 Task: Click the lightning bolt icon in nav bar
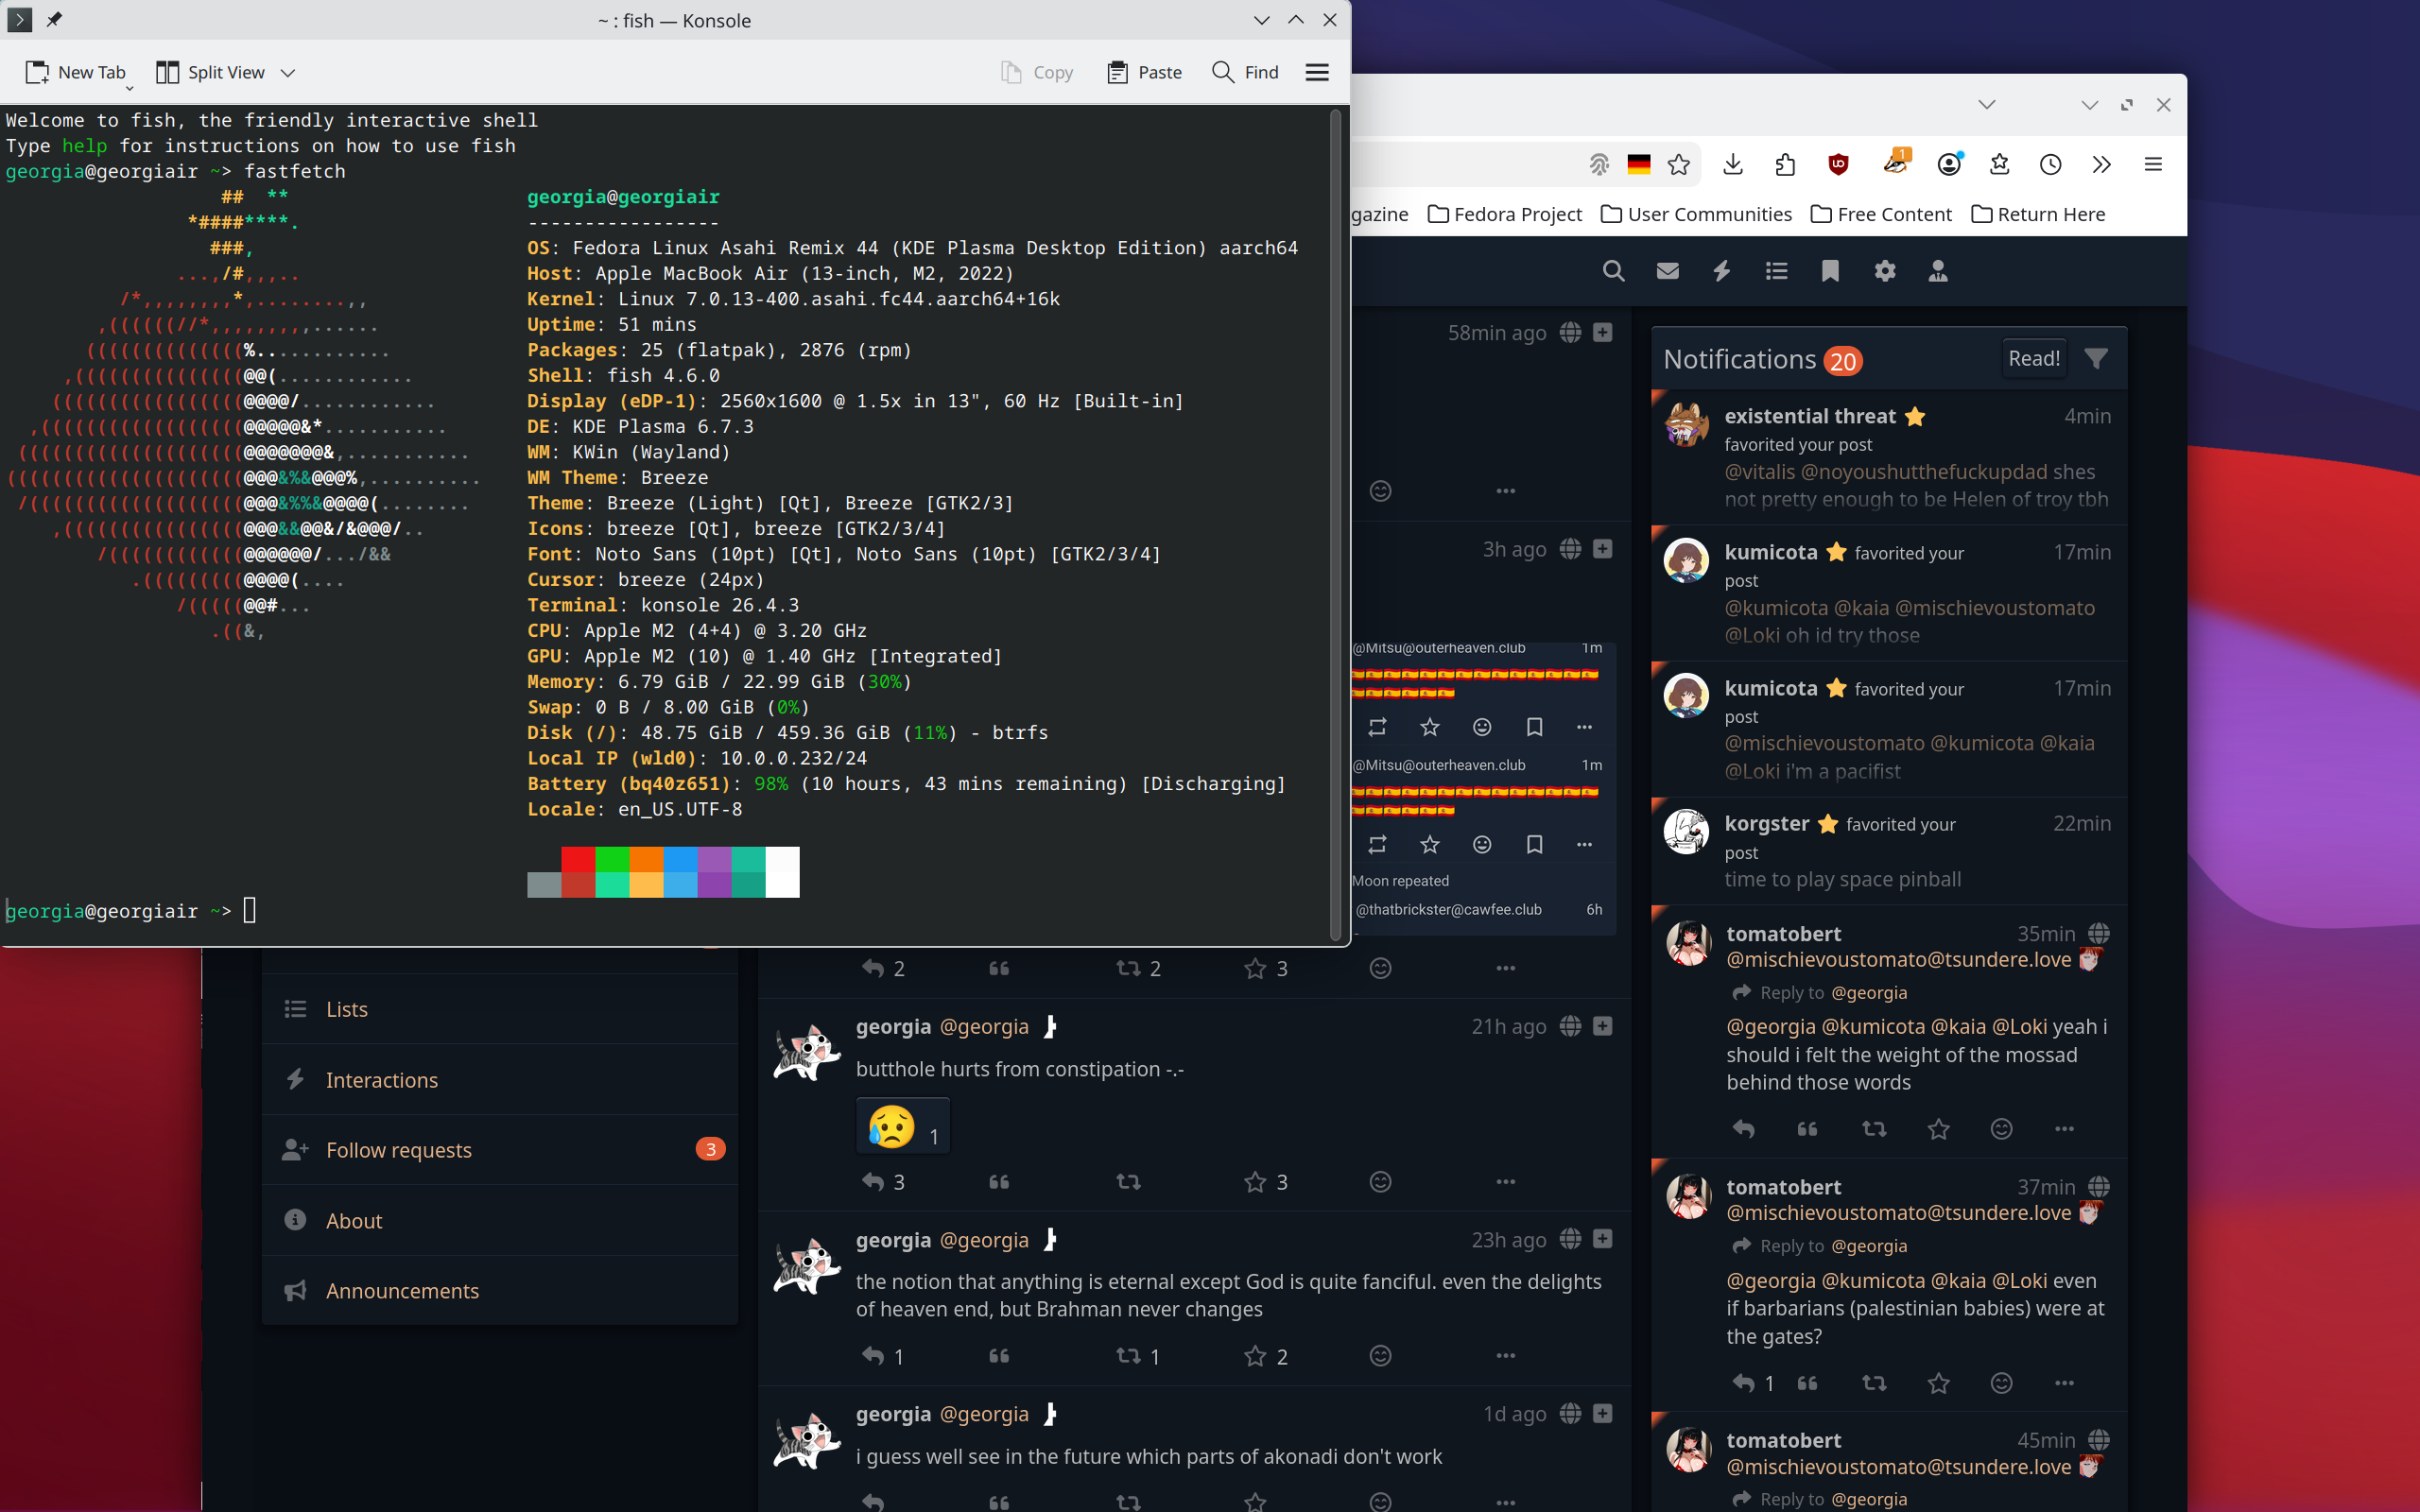click(x=1721, y=271)
